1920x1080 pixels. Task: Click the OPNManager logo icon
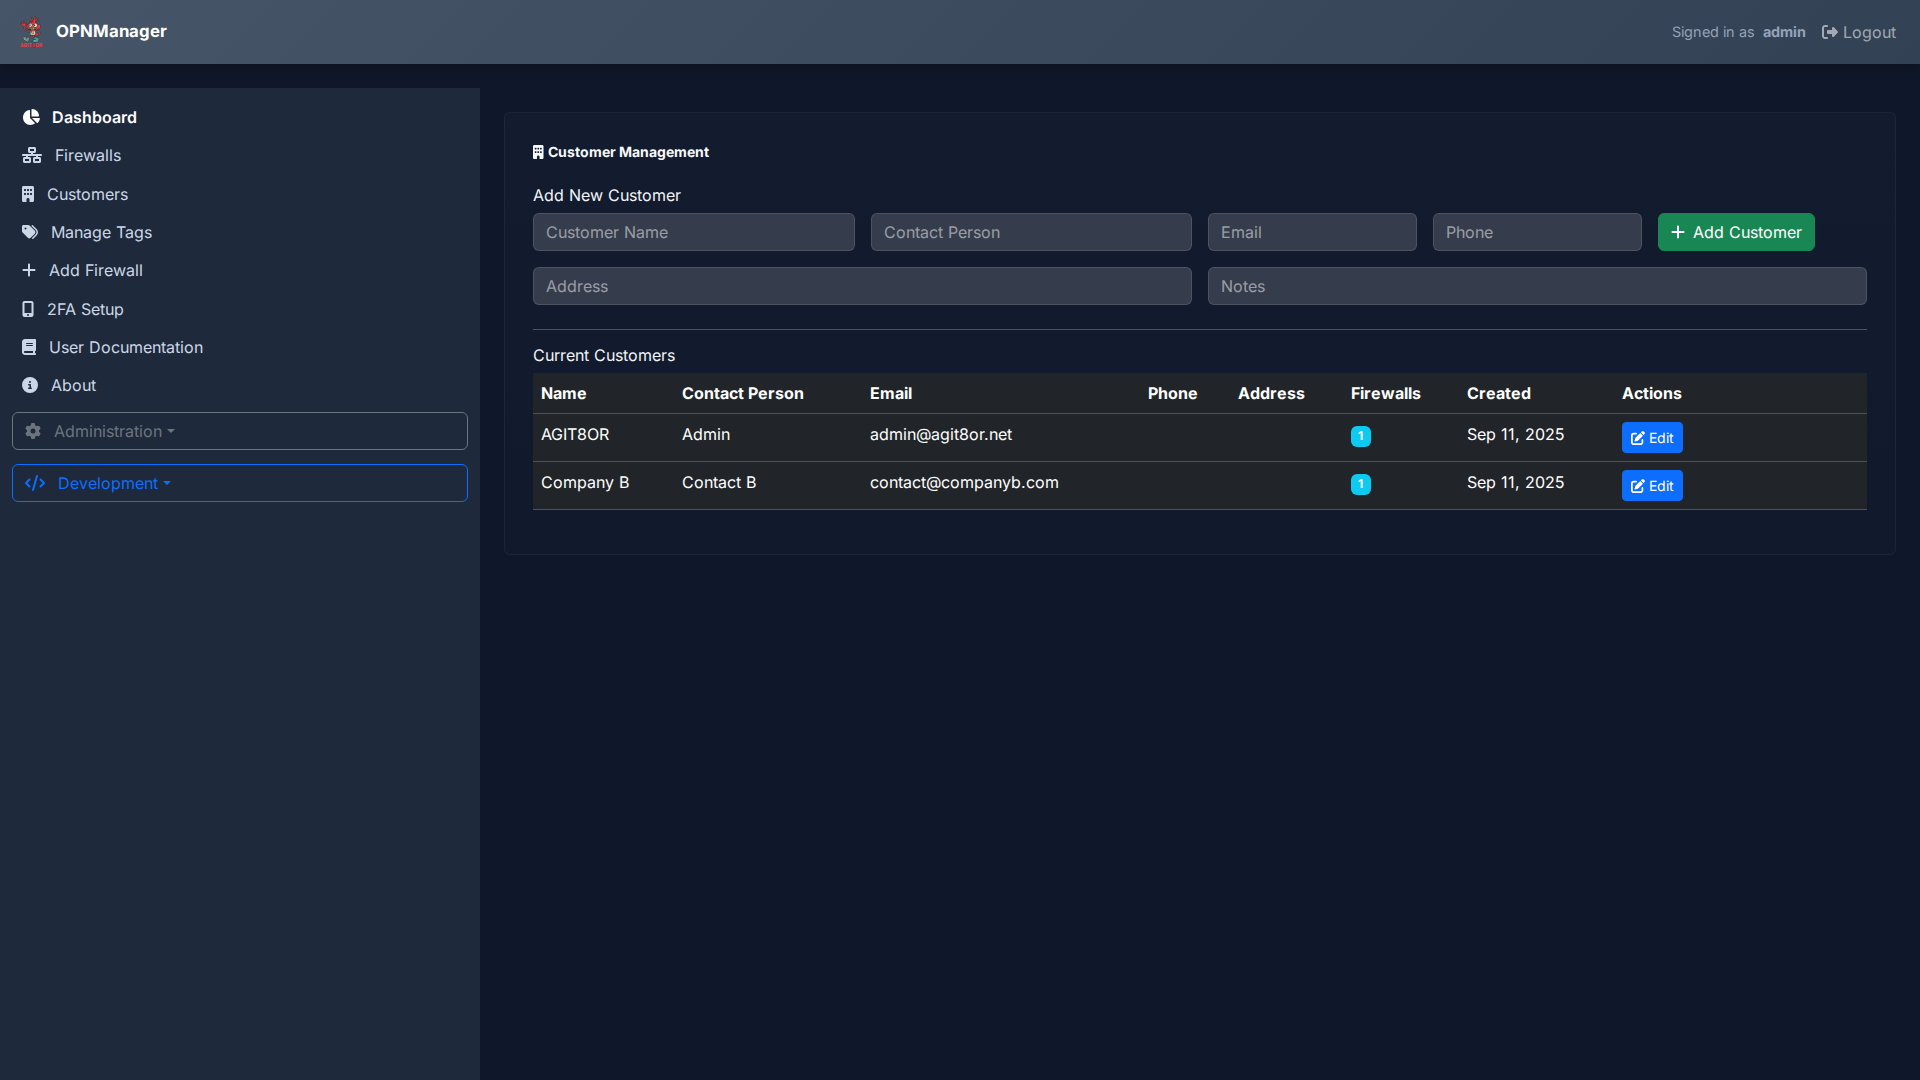[x=32, y=32]
